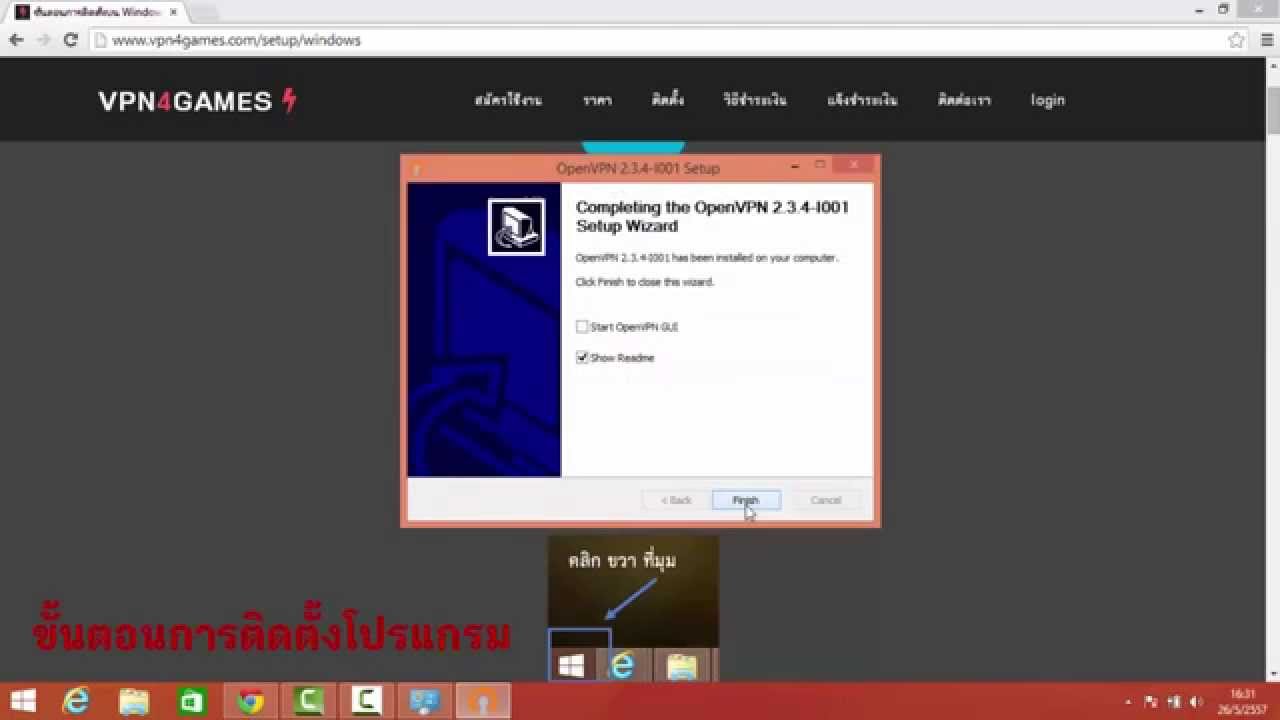Click the volume speaker tray icon
The height and width of the screenshot is (720, 1280).
tap(1197, 702)
